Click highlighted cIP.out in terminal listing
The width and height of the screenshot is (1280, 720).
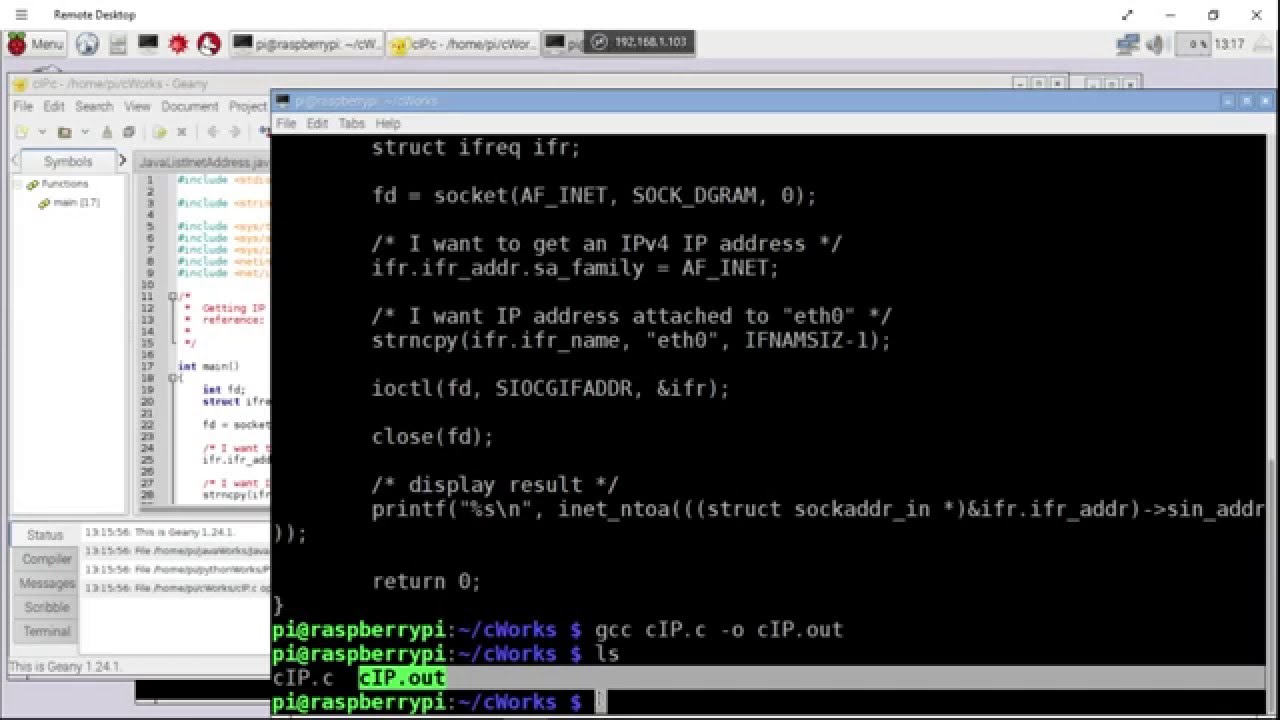[x=401, y=678]
